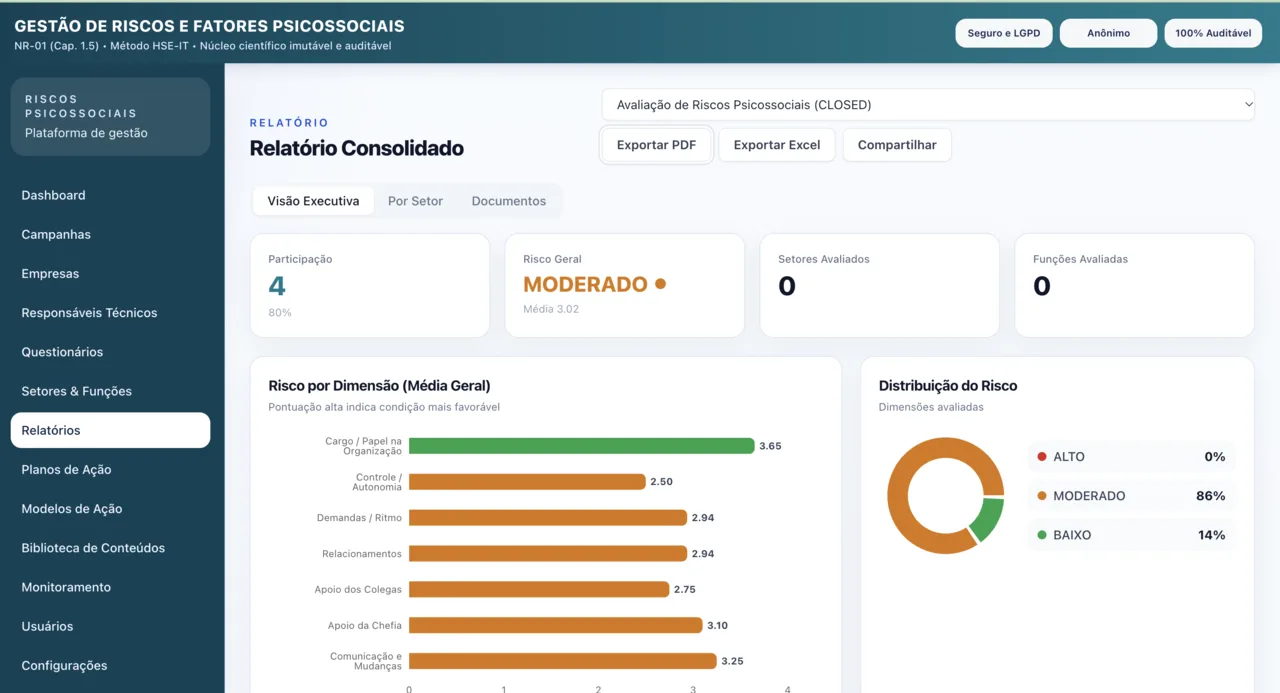
Task: Click the Funções Avaliadas card
Action: [1135, 285]
